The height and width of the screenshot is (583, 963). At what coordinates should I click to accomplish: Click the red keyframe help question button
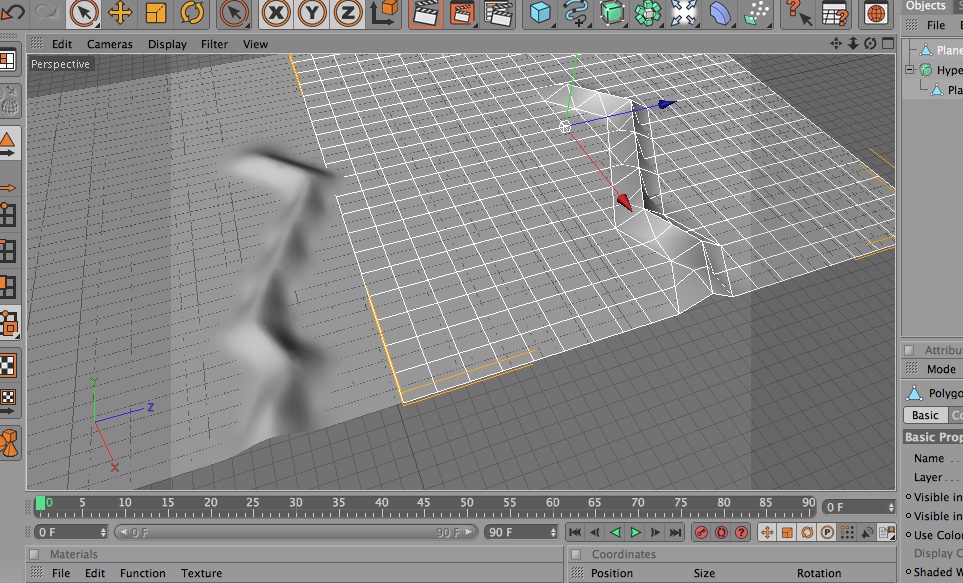point(742,533)
